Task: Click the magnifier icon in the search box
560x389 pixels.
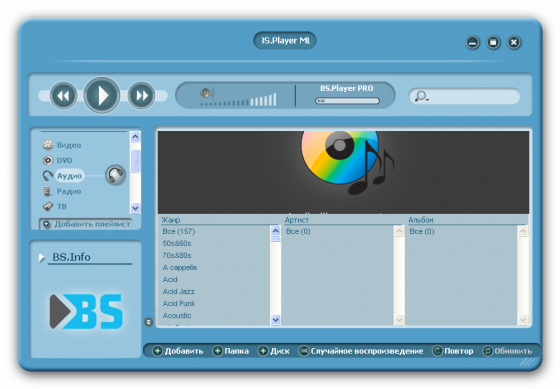Action: tap(420, 96)
